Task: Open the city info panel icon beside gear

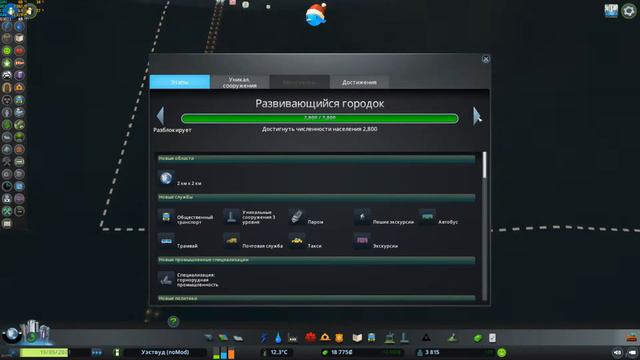Action: coord(611,11)
